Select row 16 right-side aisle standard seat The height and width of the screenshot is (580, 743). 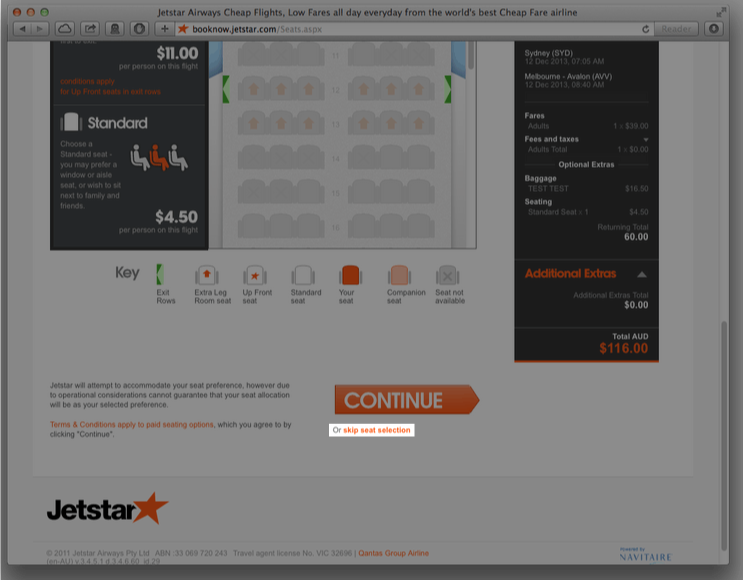tap(363, 227)
